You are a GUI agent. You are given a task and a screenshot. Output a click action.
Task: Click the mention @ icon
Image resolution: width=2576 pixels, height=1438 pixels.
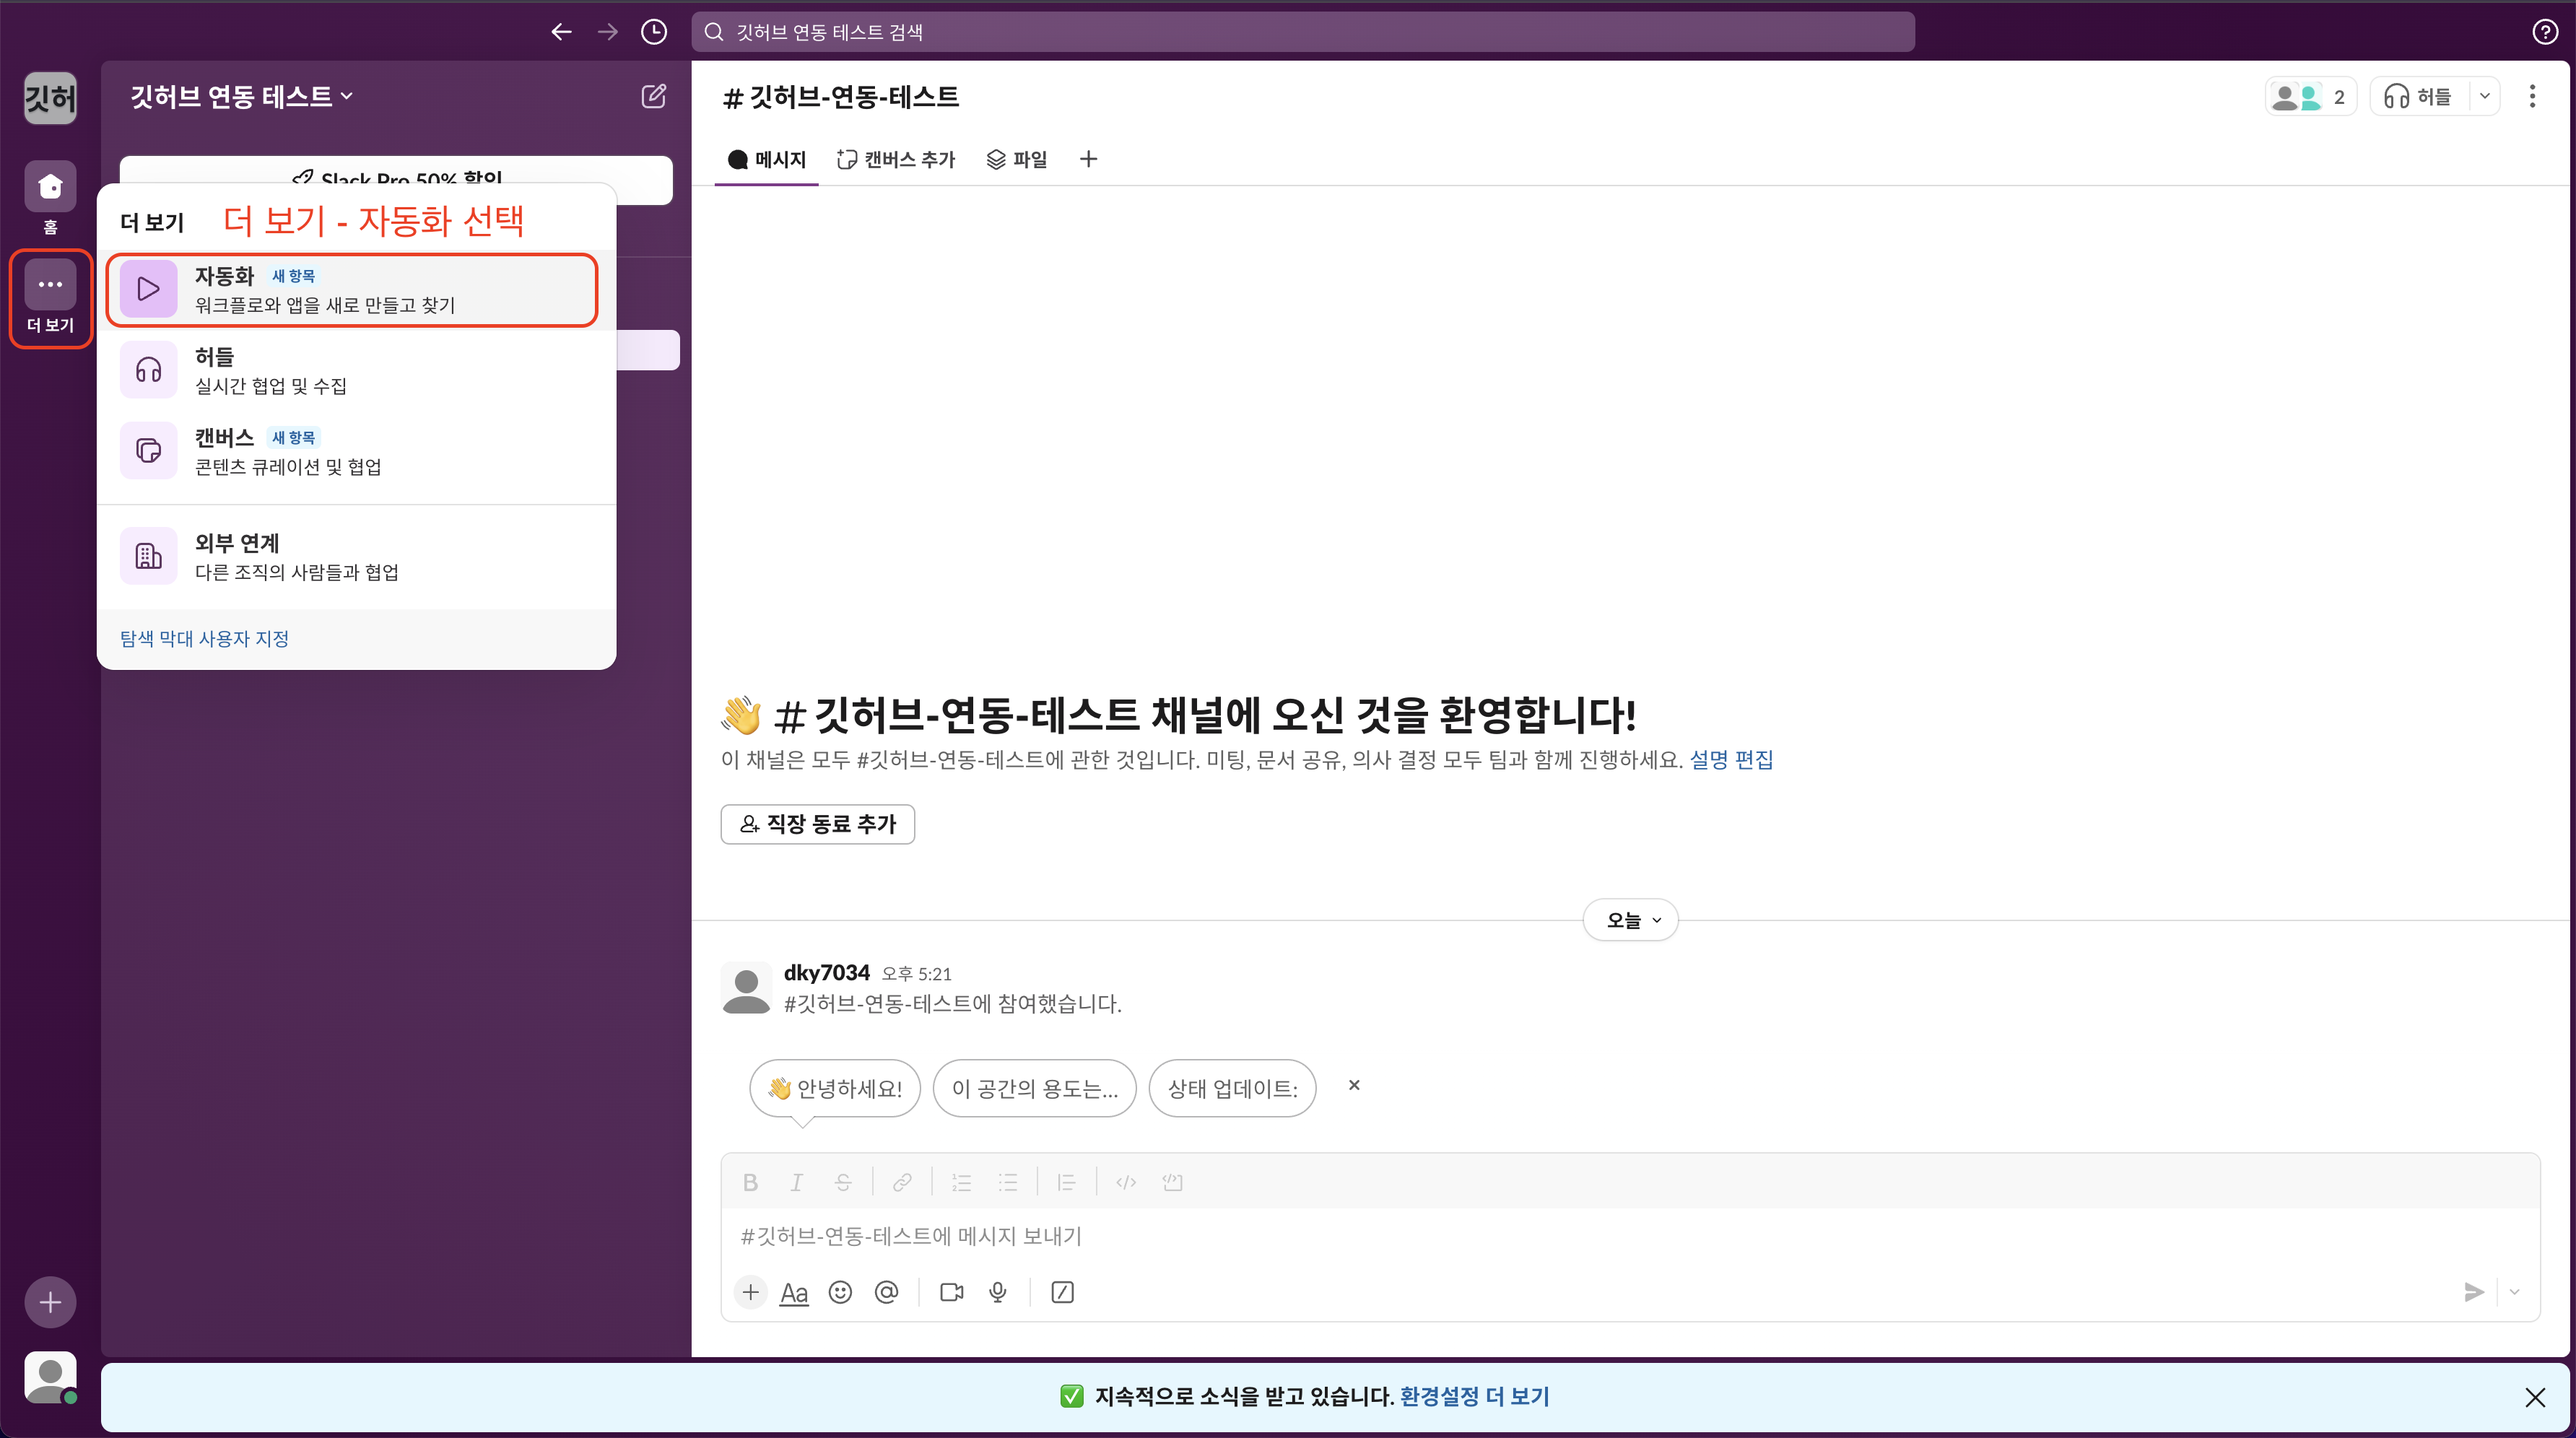pyautogui.click(x=886, y=1292)
